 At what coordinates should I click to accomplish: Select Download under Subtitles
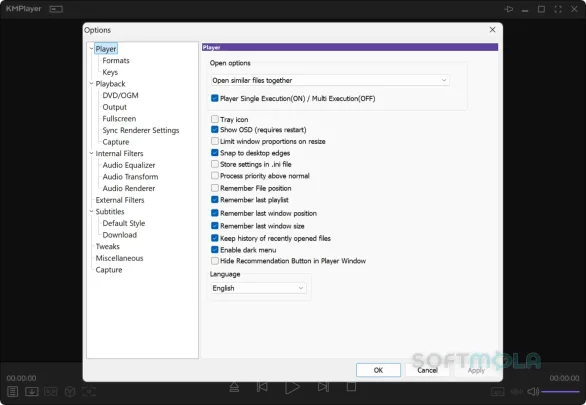point(120,235)
